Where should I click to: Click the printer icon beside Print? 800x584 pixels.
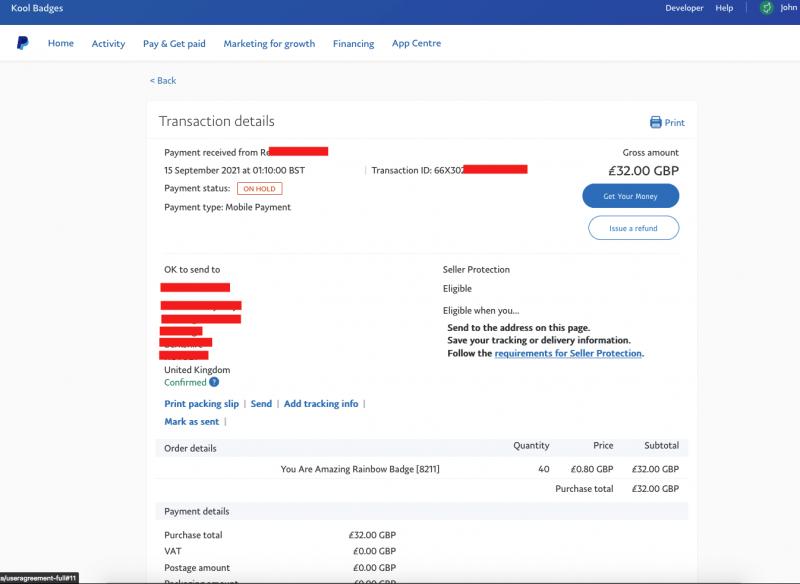(656, 122)
